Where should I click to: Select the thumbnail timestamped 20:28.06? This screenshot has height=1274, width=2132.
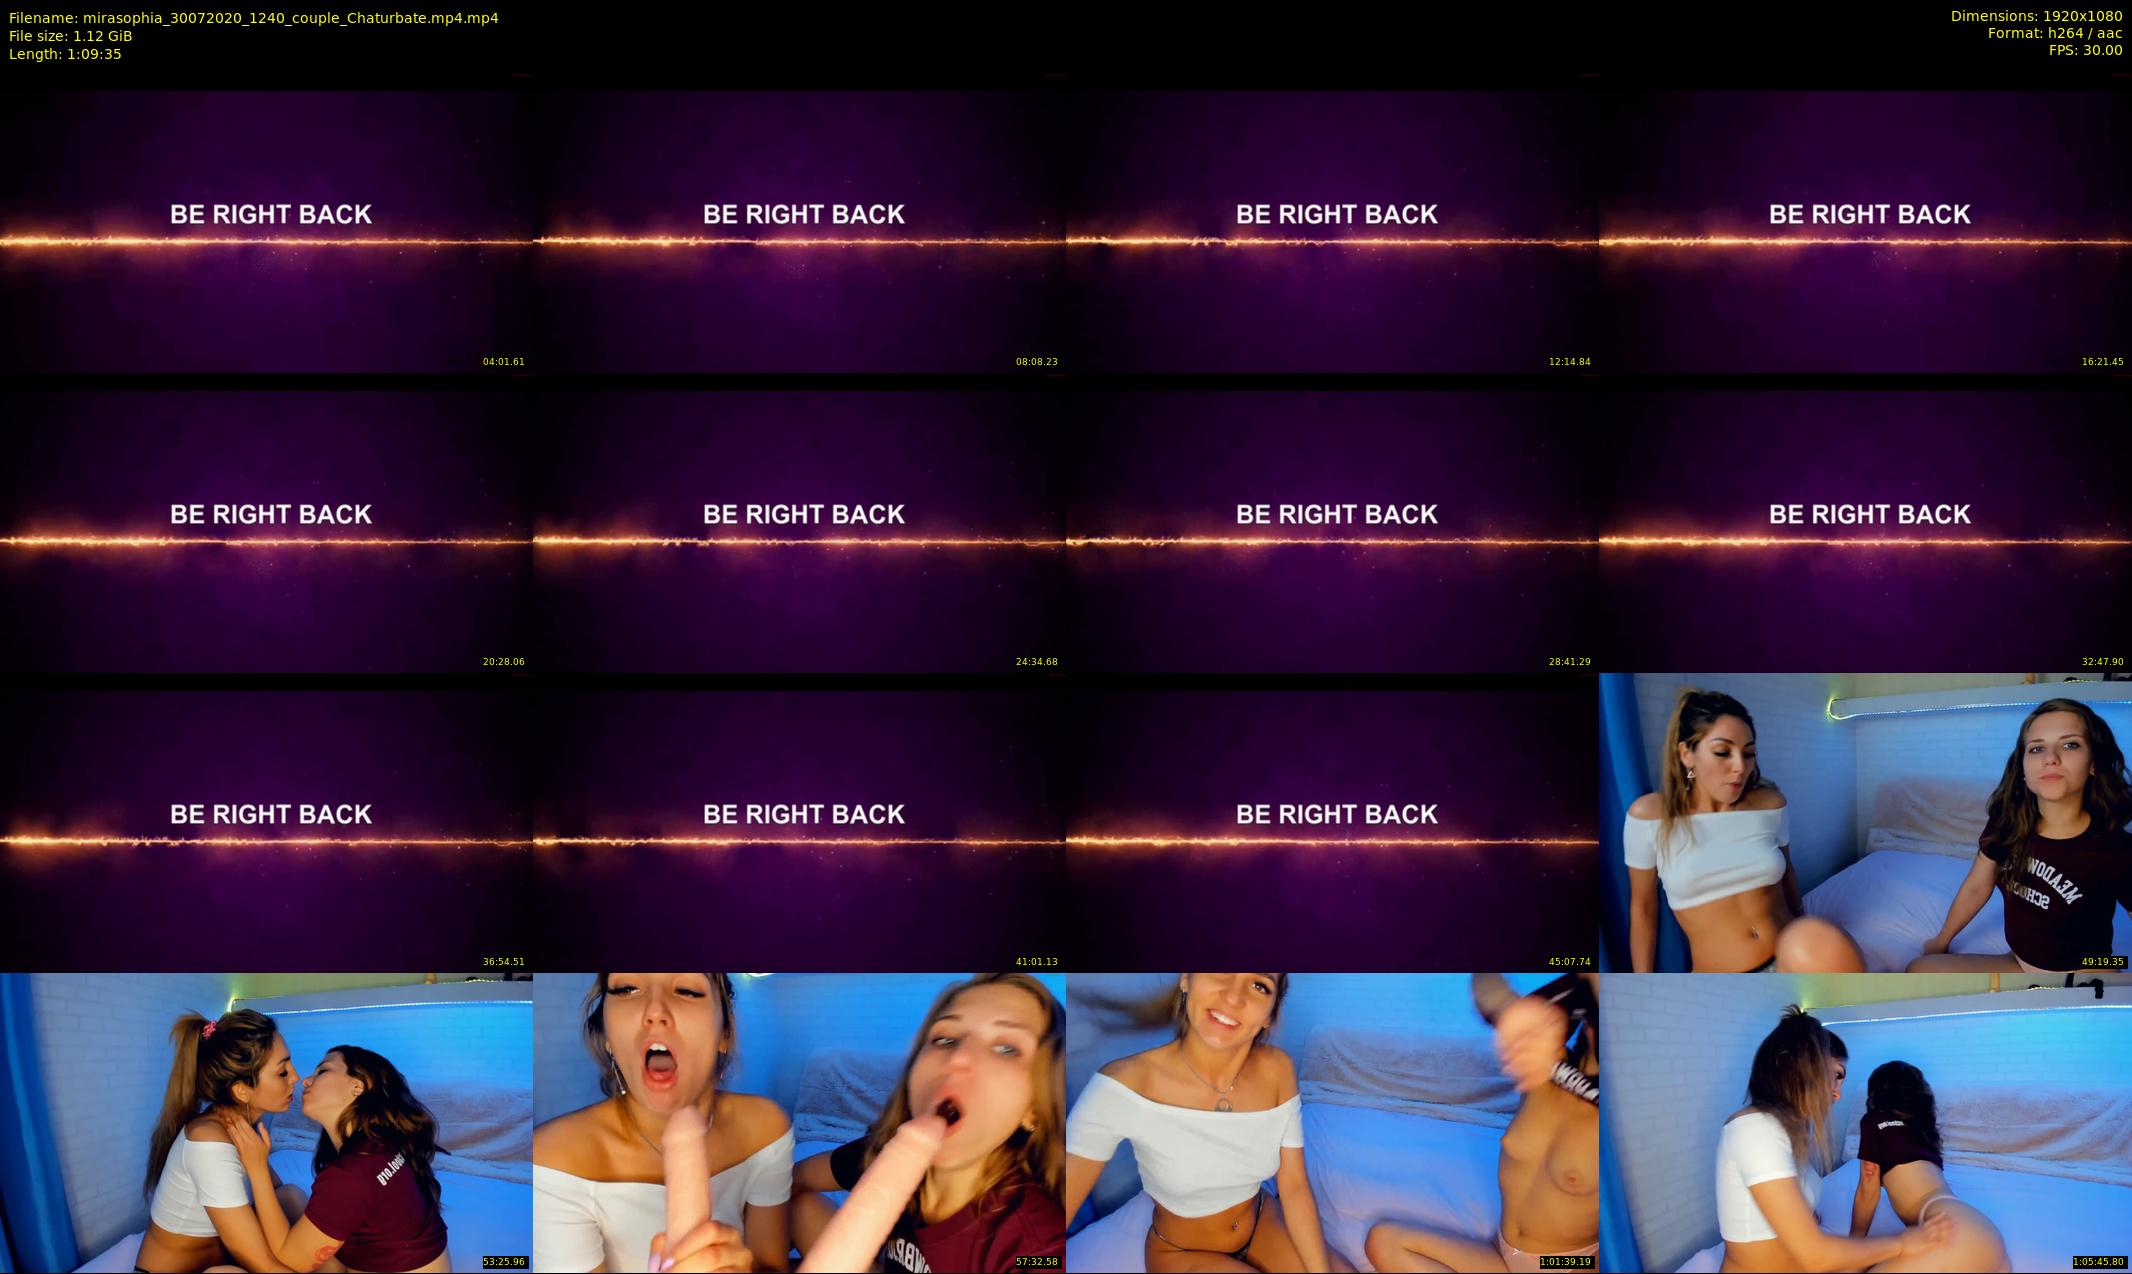266,523
